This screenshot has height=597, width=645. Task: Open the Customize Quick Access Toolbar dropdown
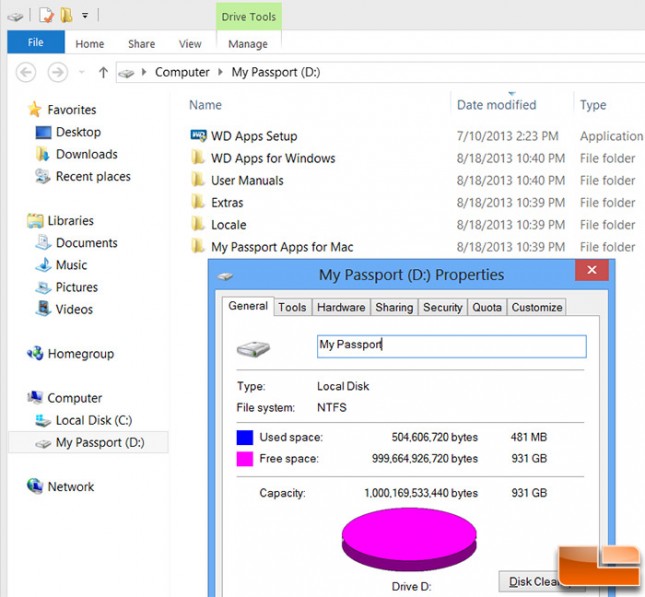click(x=85, y=16)
